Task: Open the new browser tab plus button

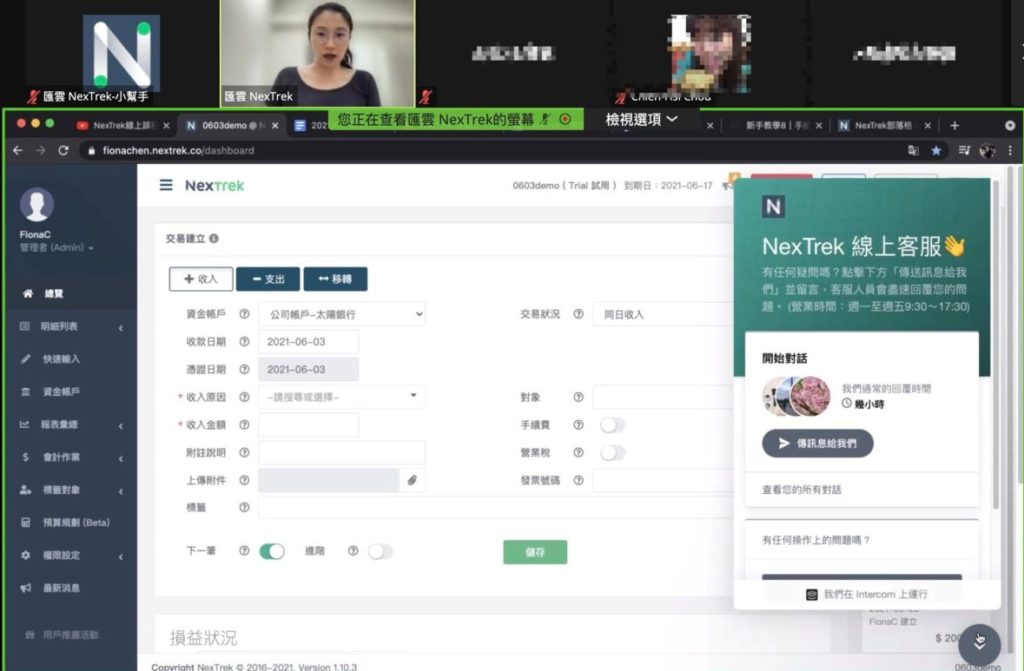Action: [x=955, y=125]
